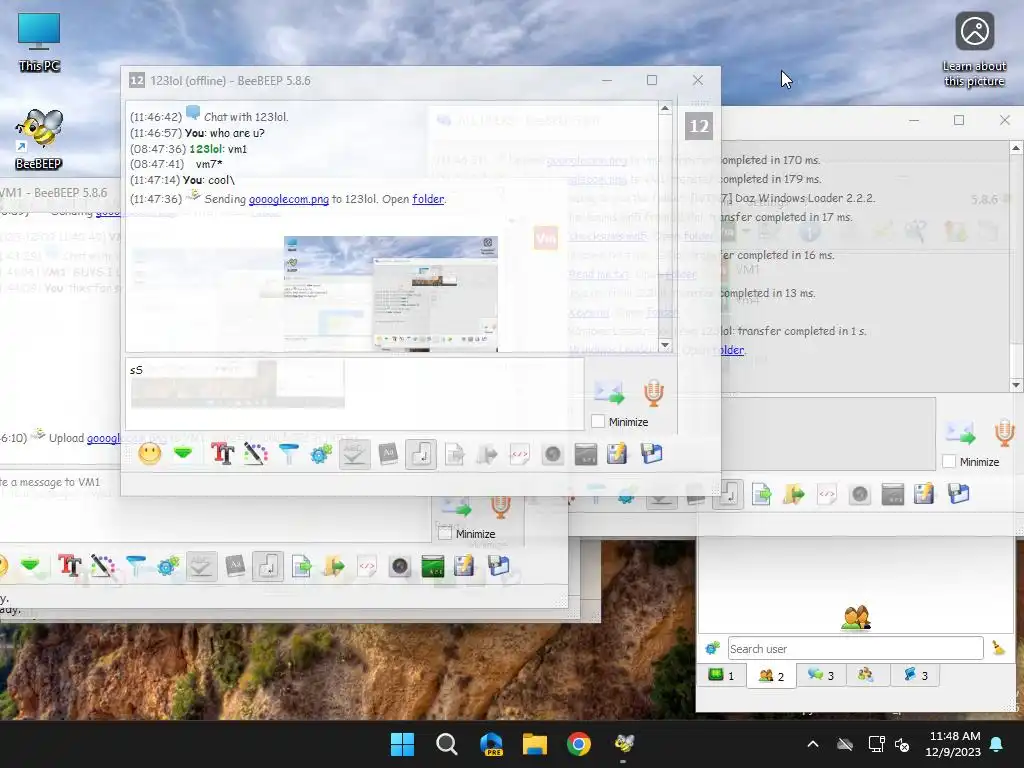This screenshot has height=768, width=1024.
Task: Open dictionary book icon in 123lol chat toolbar
Action: click(x=388, y=453)
